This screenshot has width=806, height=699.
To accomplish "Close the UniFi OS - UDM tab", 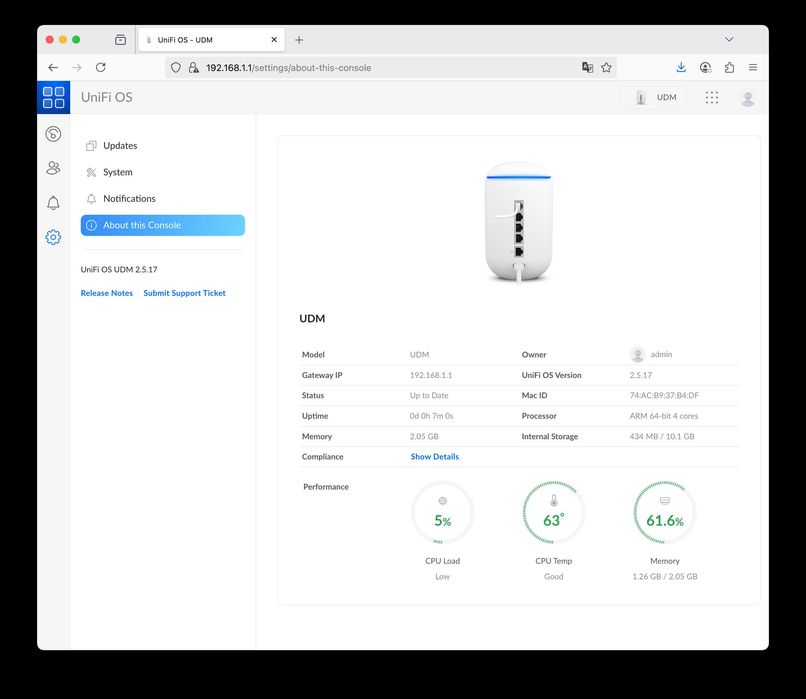I will point(274,40).
